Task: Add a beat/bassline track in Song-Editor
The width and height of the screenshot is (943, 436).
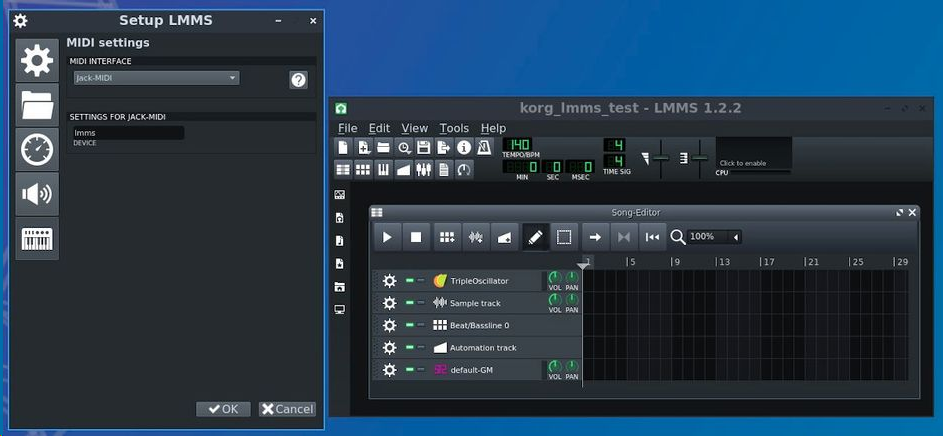Action: tap(447, 237)
